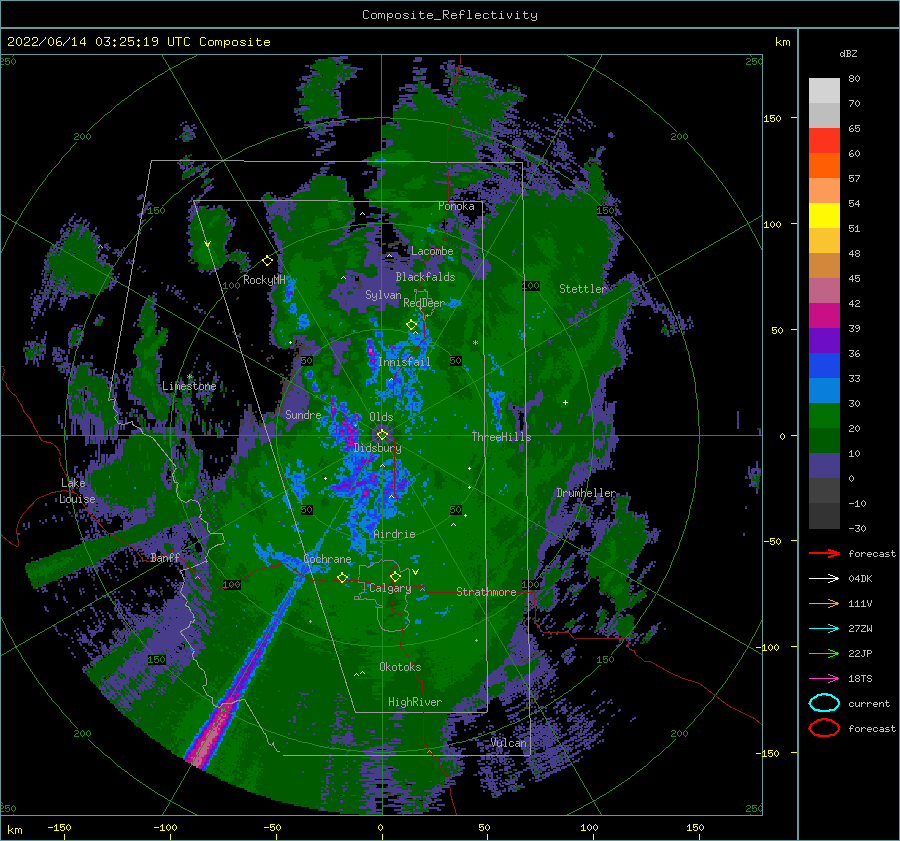Click the Composite_Reflectivity title text
Screen dimensions: 900x841
[449, 15]
